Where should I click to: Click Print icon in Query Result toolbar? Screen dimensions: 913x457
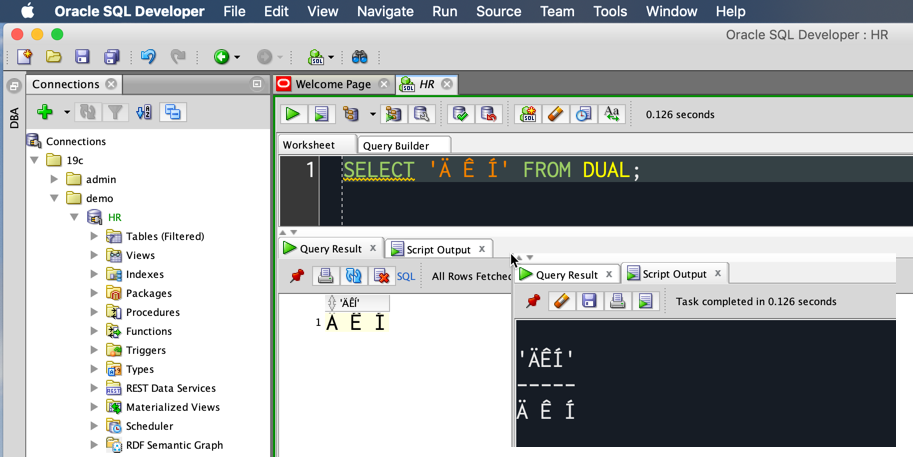(325, 275)
